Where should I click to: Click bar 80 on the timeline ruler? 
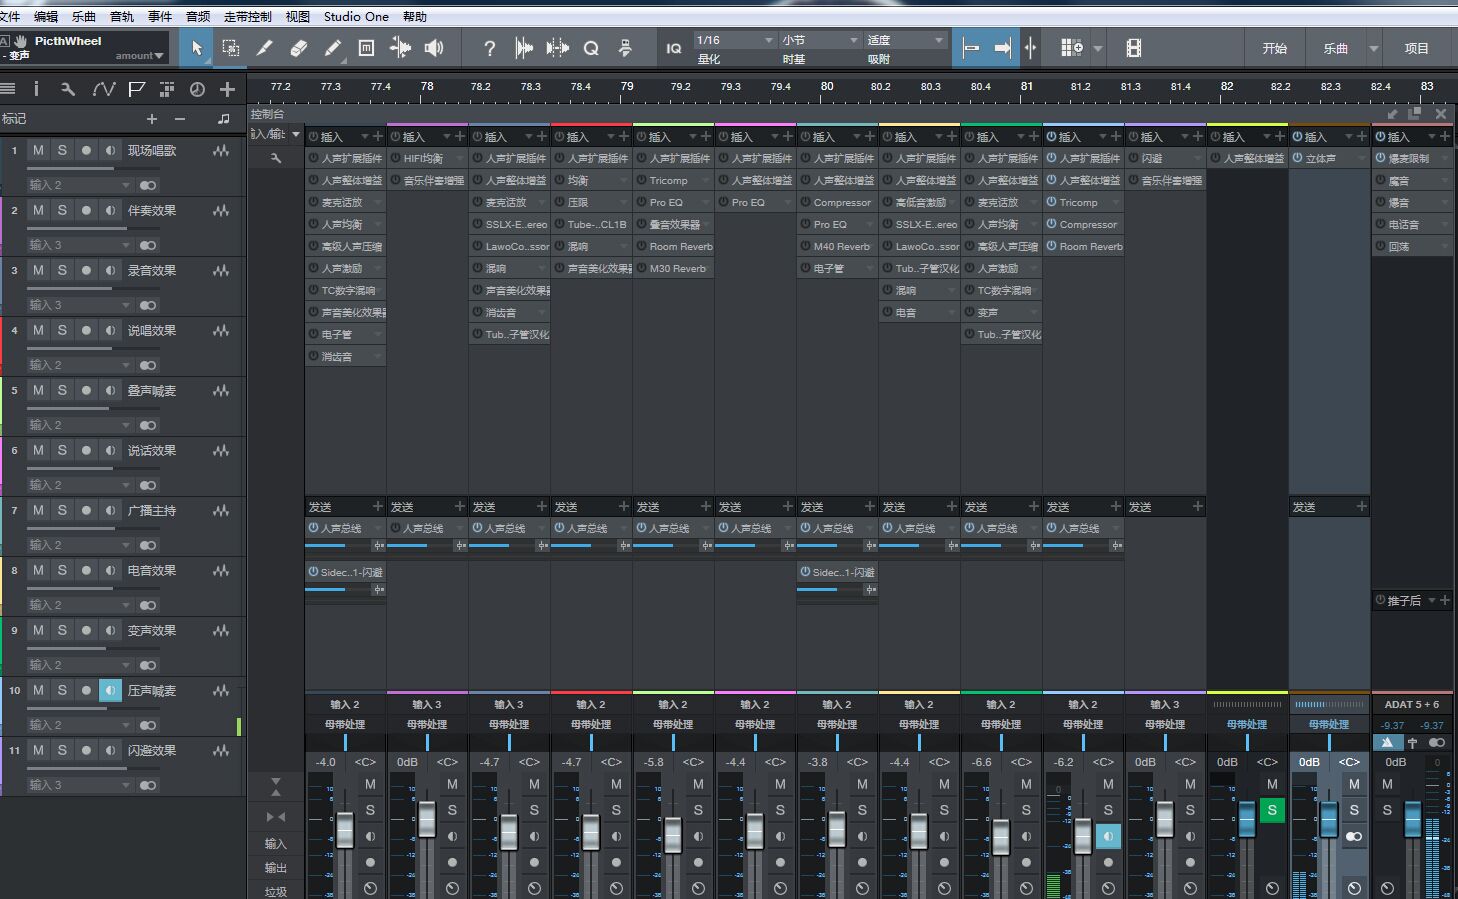(x=827, y=87)
